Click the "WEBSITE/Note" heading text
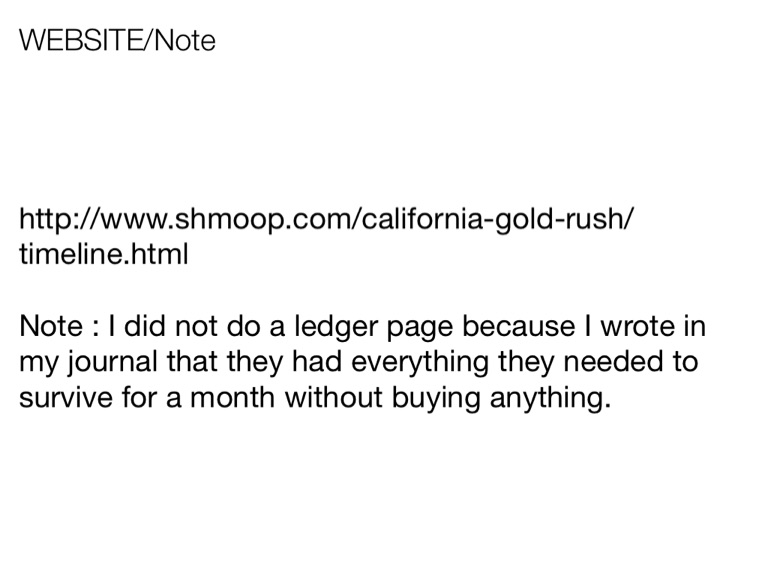This screenshot has height=561, width=768. tap(117, 41)
